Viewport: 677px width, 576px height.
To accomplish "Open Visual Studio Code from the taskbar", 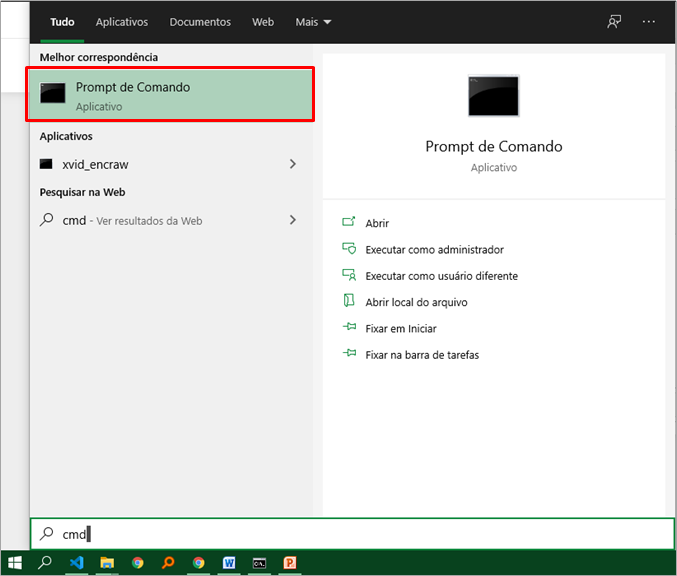I will click(76, 563).
